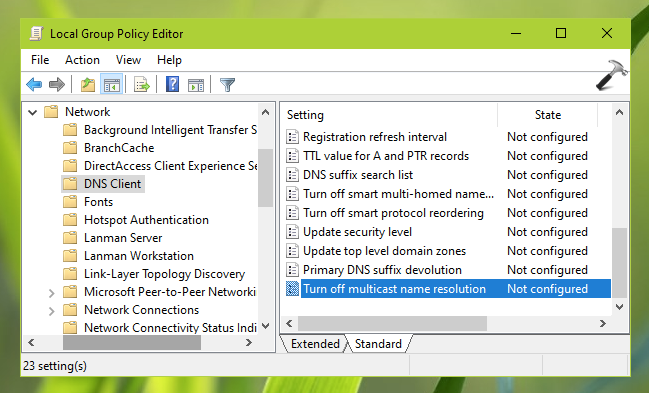649x393 pixels.
Task: Expand the Network Connections node
Action: [51, 311]
